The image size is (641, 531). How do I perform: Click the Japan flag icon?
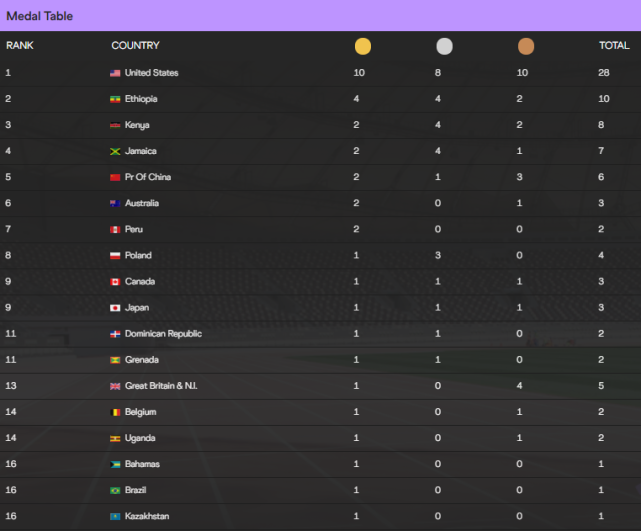click(115, 308)
